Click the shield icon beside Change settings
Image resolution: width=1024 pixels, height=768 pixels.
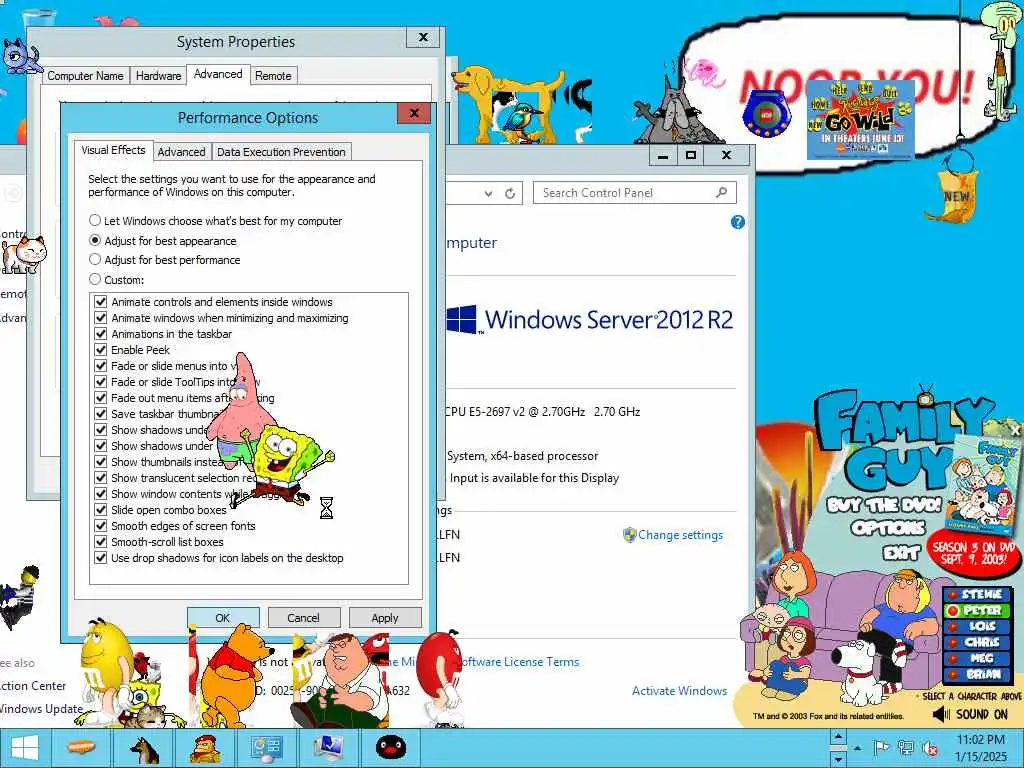629,536
